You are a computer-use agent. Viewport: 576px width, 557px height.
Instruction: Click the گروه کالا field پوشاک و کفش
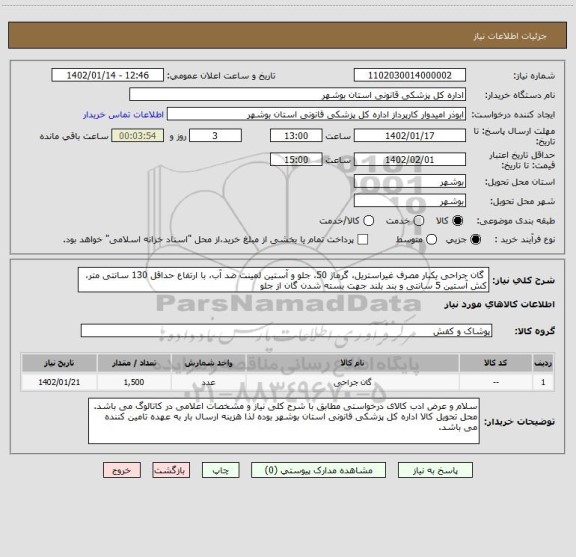point(286,331)
